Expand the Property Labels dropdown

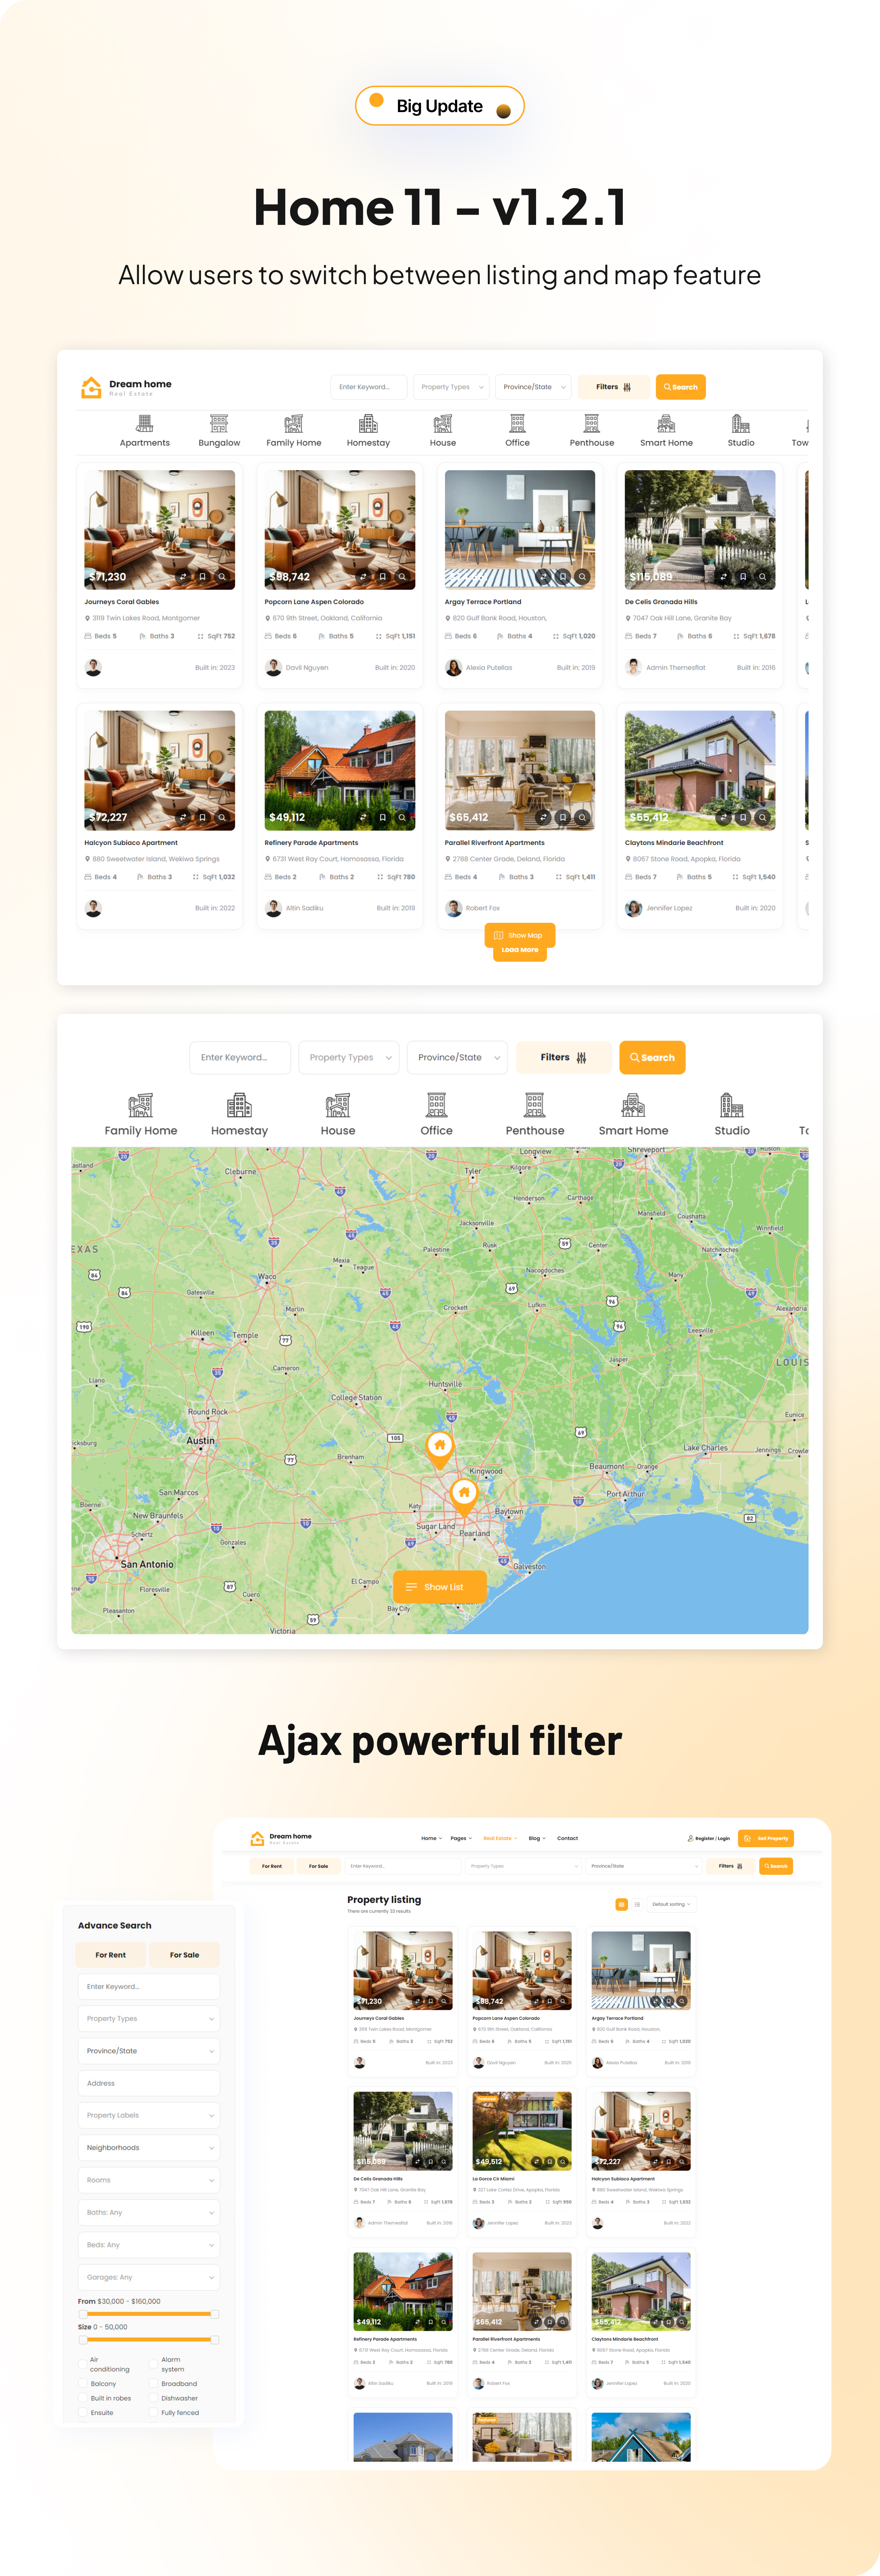pyautogui.click(x=149, y=2115)
